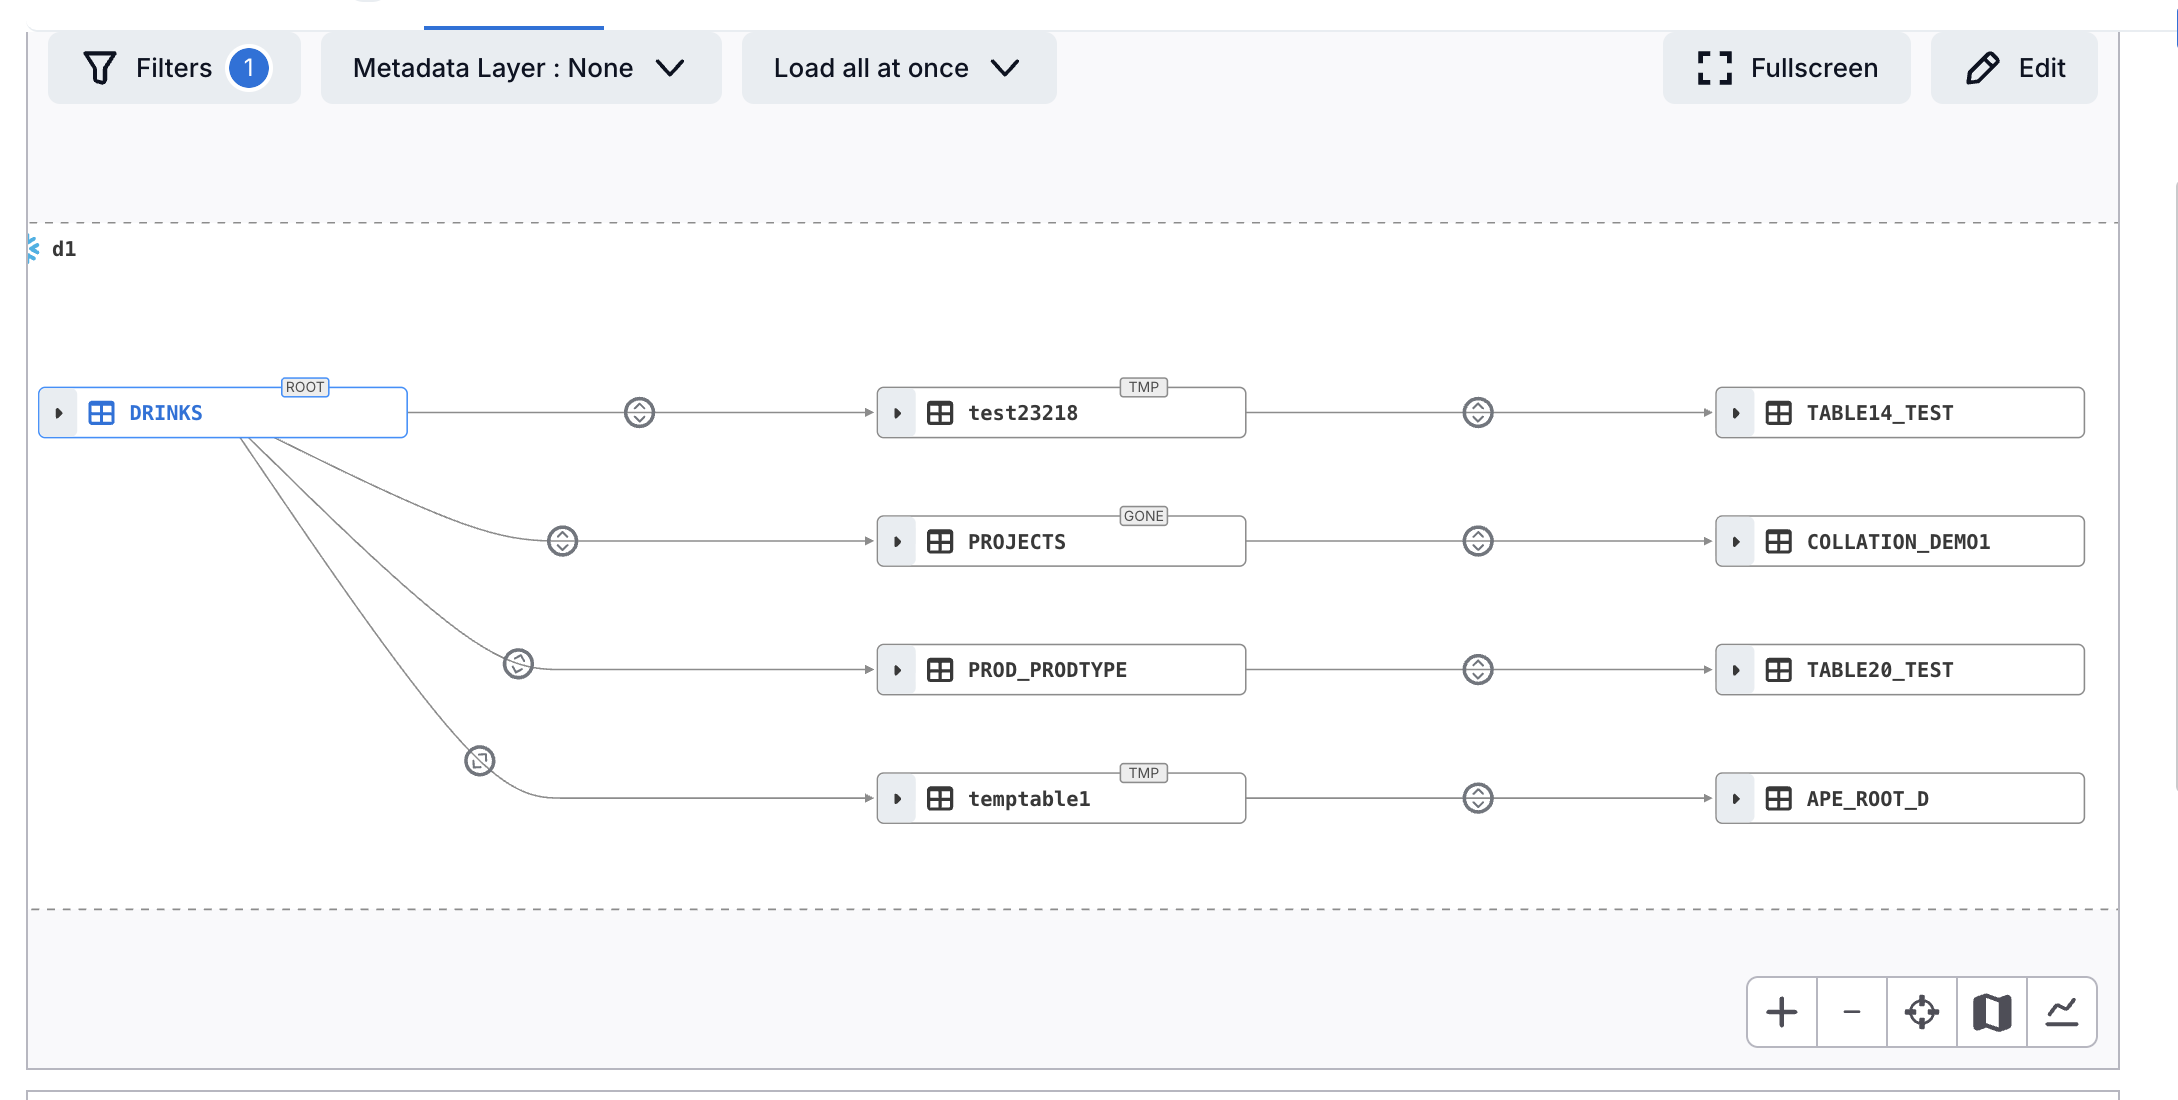Click the temptable1 table icon

click(x=940, y=799)
